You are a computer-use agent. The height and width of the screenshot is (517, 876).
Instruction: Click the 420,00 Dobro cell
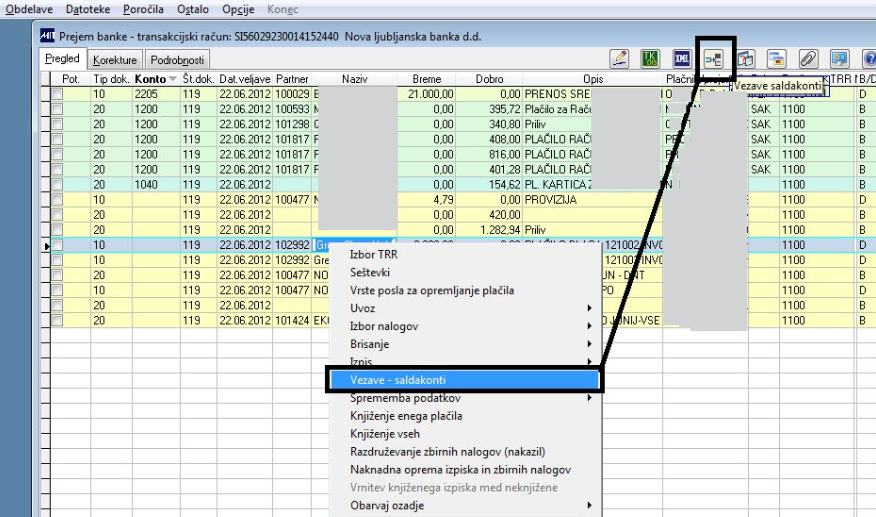pyautogui.click(x=489, y=215)
